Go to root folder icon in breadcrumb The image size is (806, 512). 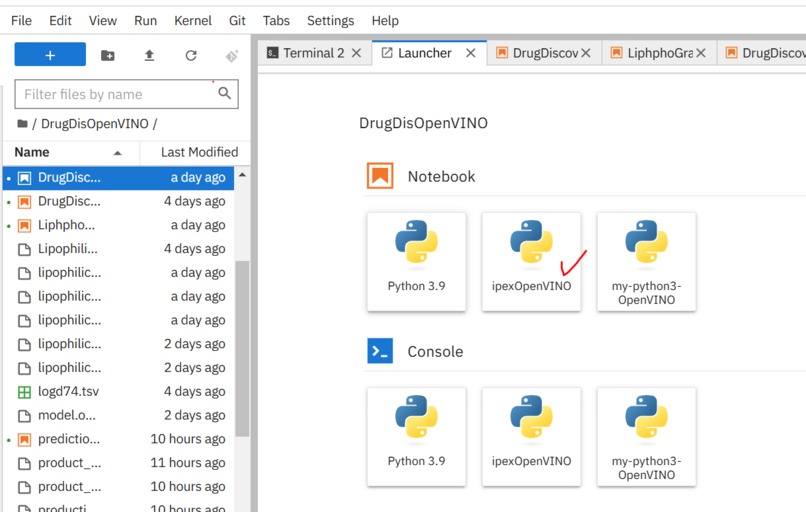click(22, 123)
